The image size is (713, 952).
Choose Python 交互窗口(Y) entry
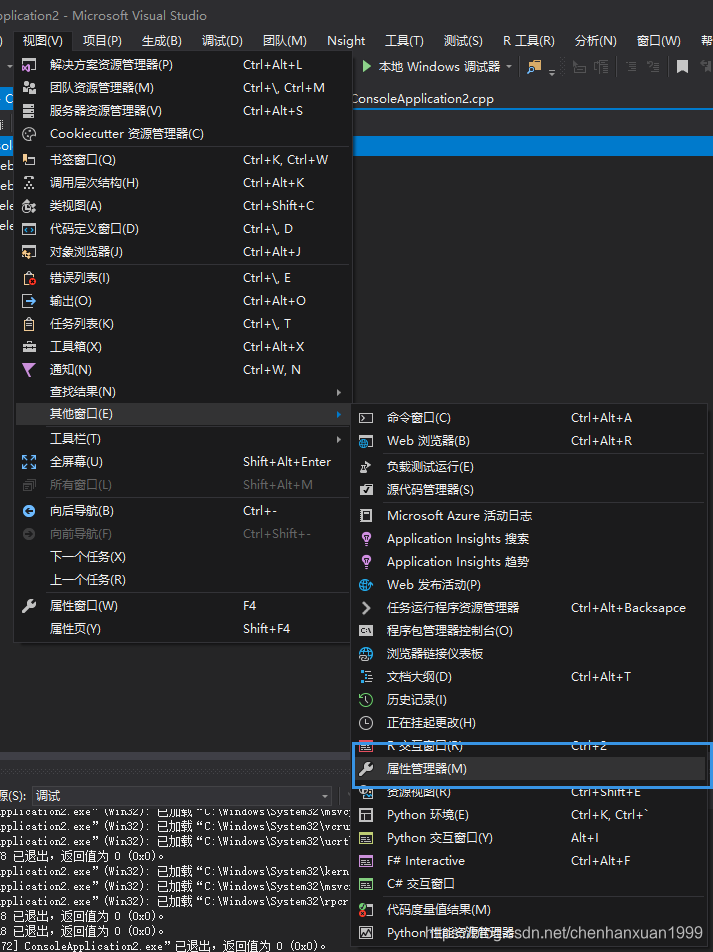coord(529,838)
